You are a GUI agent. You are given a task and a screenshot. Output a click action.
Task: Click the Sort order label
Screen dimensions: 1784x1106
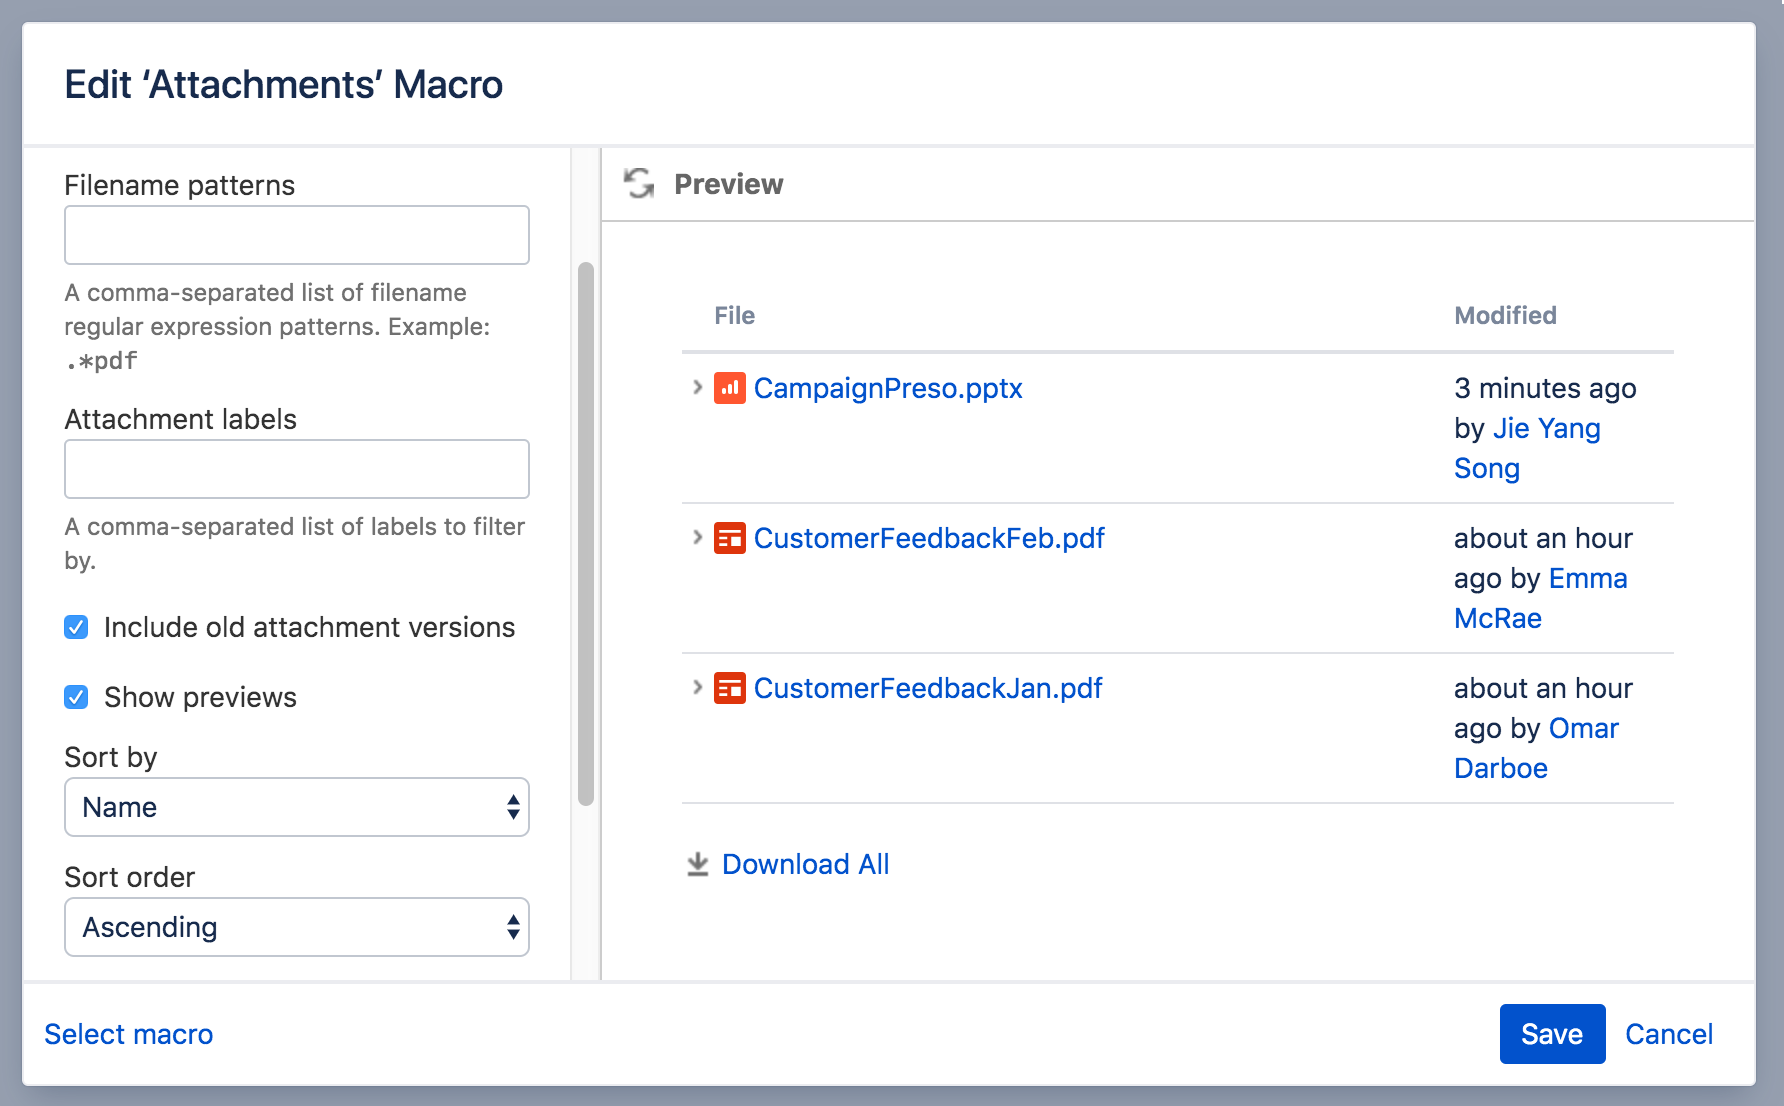pos(130,877)
